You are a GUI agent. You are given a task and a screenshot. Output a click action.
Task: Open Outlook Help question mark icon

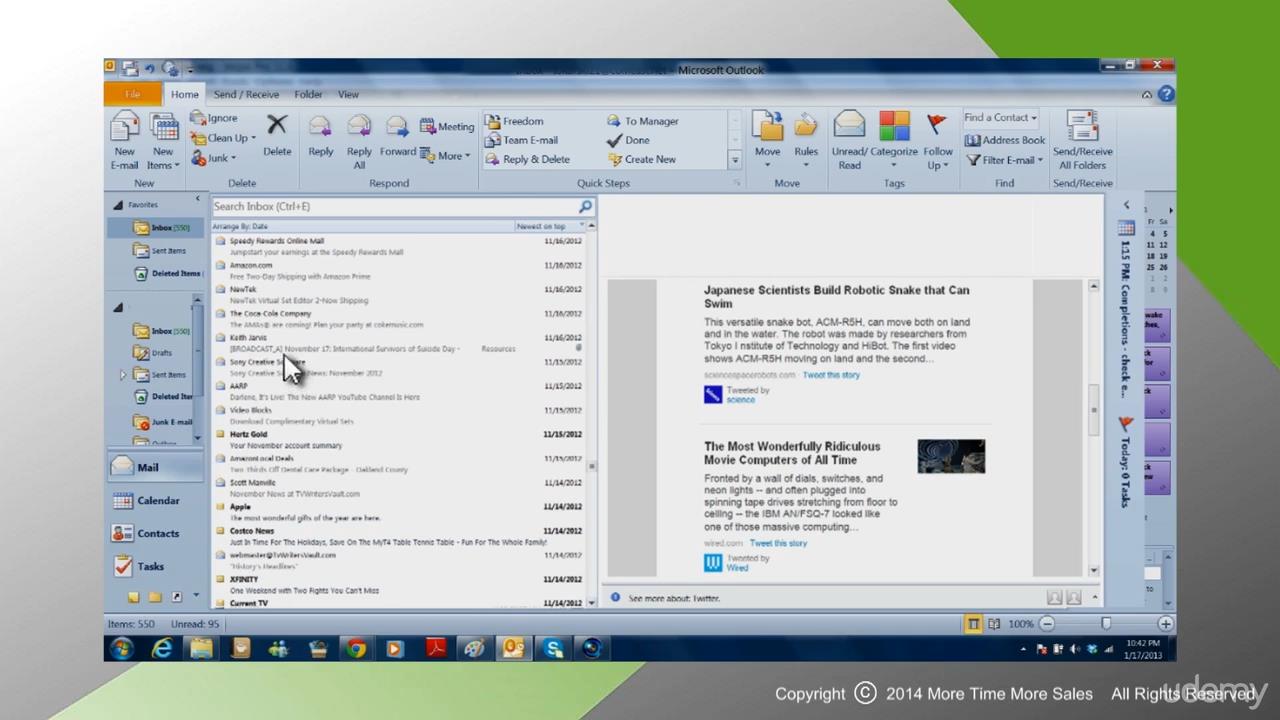(x=1166, y=94)
